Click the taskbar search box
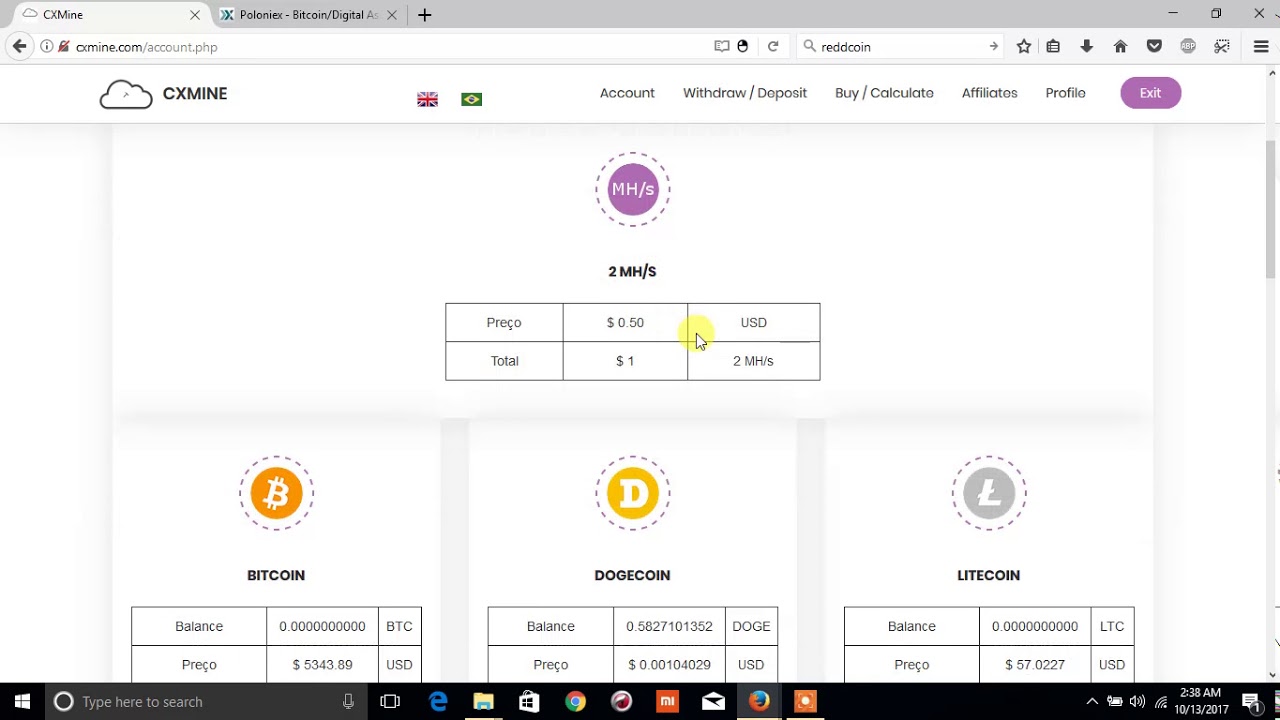Image resolution: width=1280 pixels, height=720 pixels. pyautogui.click(x=208, y=701)
